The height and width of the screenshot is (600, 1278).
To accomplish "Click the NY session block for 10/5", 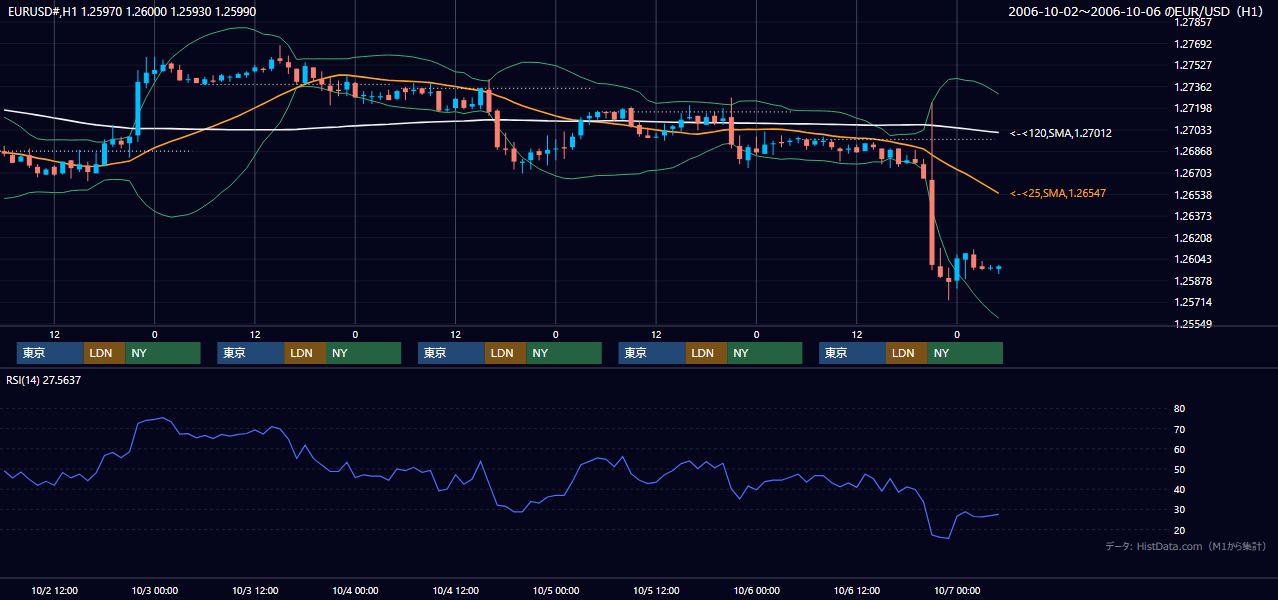I will coord(765,353).
